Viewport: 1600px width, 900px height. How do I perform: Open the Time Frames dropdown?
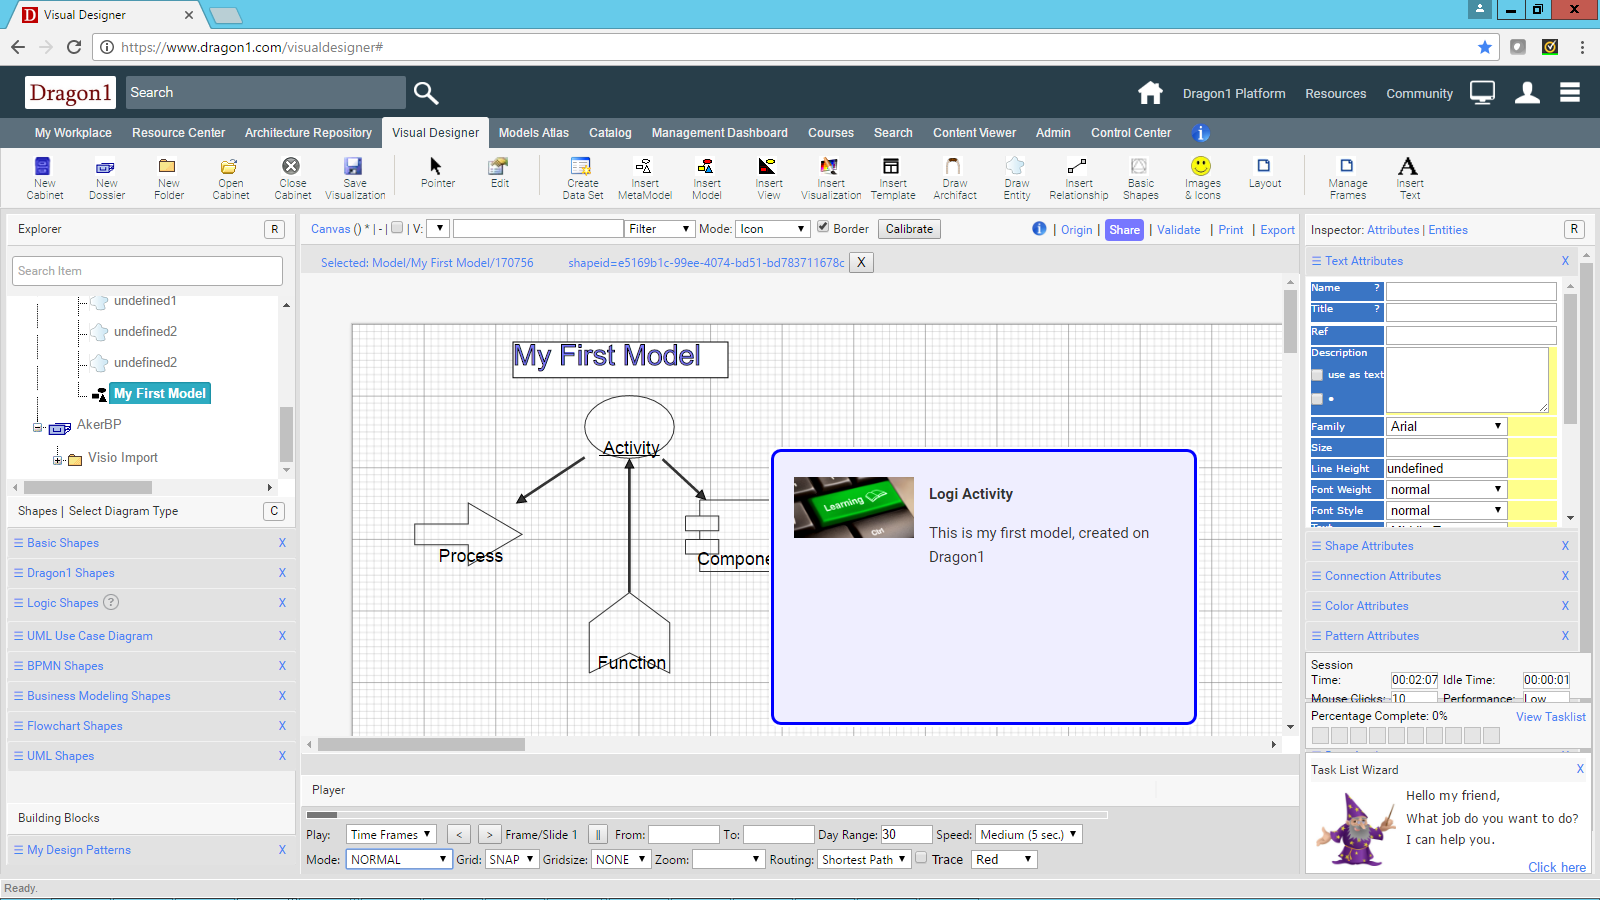point(391,834)
